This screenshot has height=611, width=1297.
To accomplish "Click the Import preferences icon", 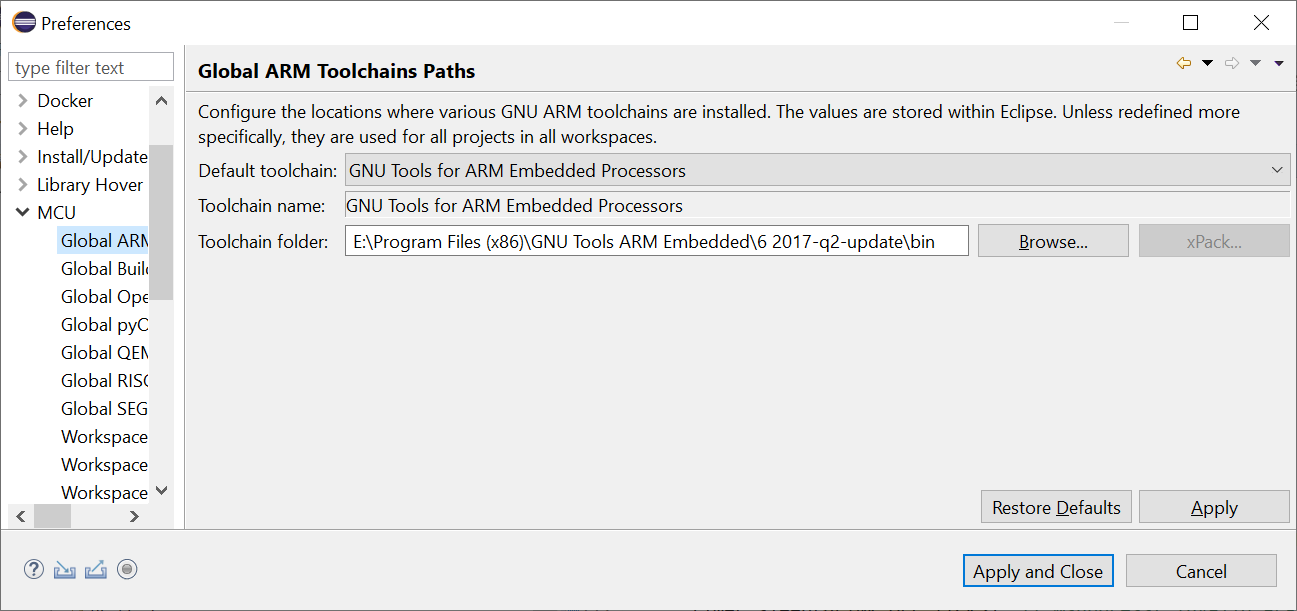I will pyautogui.click(x=65, y=570).
